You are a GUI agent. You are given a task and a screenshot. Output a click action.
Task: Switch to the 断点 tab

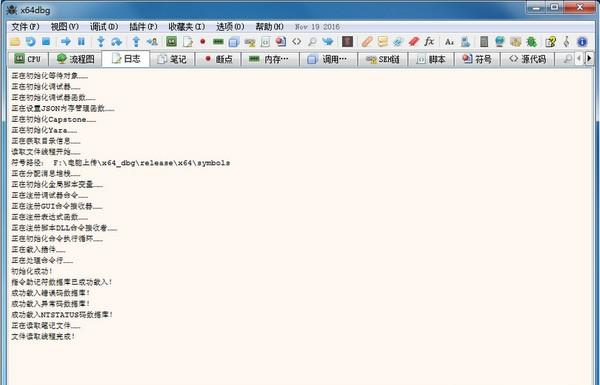(x=218, y=59)
